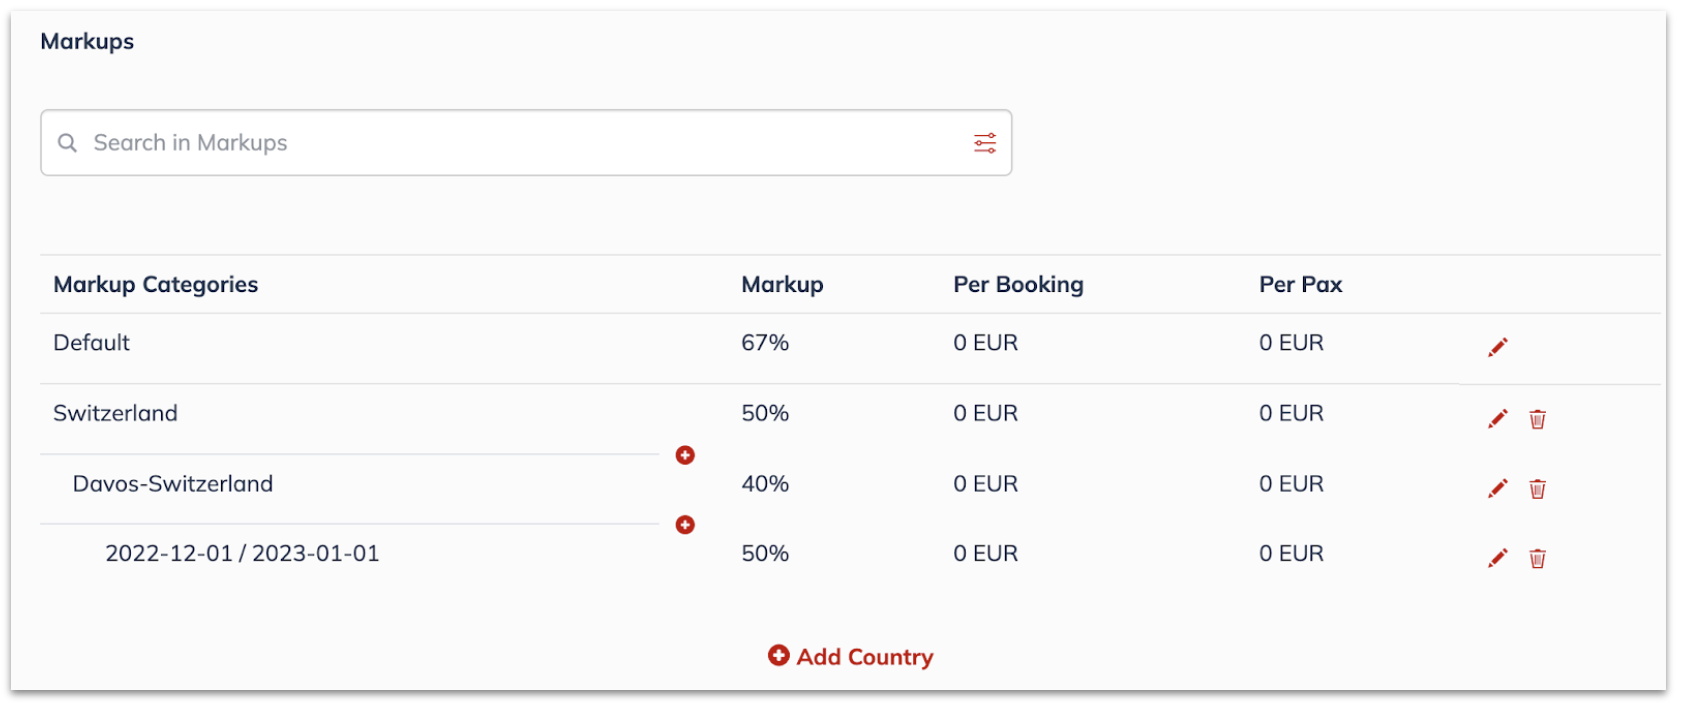Viewport: 1682px width, 708px height.
Task: Click the magnifier icon in search field
Action: (x=67, y=143)
